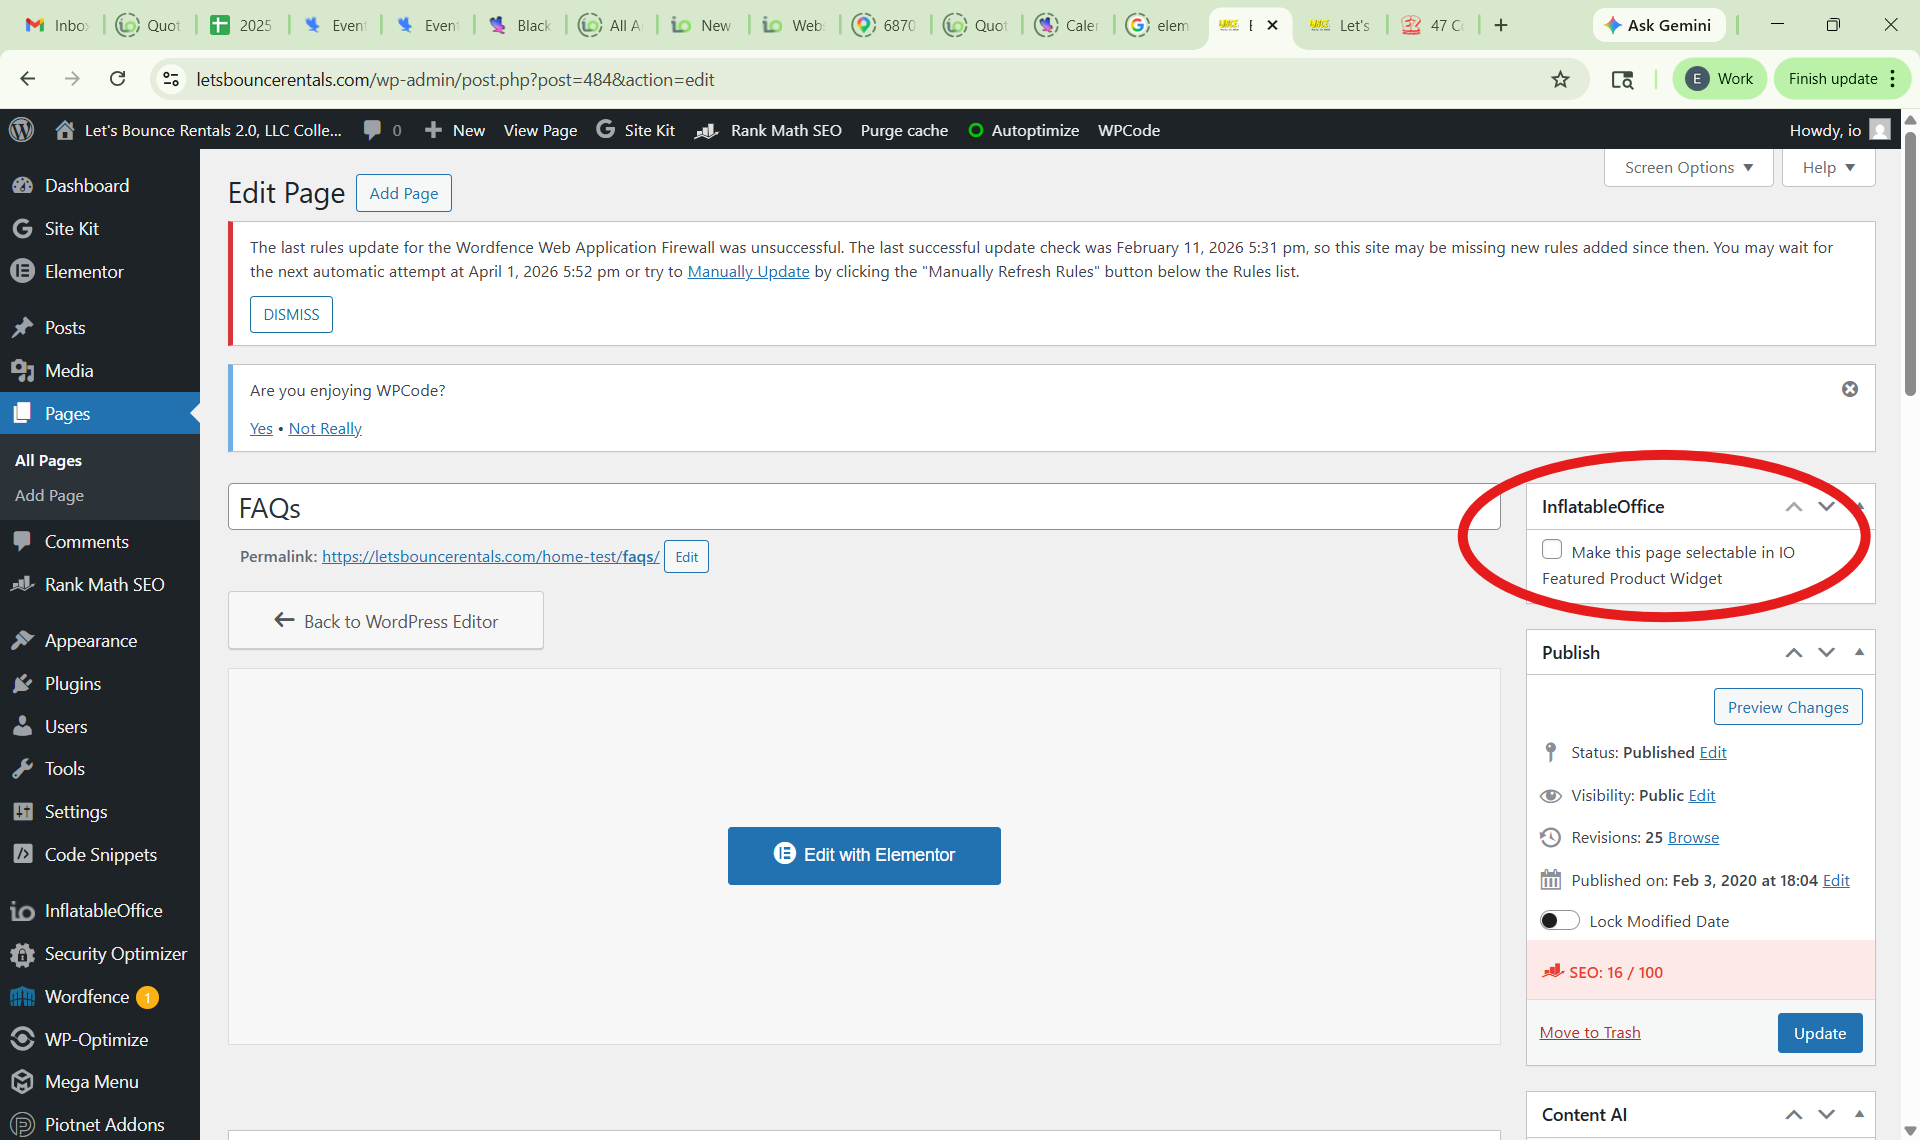Reload the browser page
Image resolution: width=1920 pixels, height=1140 pixels.
pos(117,79)
